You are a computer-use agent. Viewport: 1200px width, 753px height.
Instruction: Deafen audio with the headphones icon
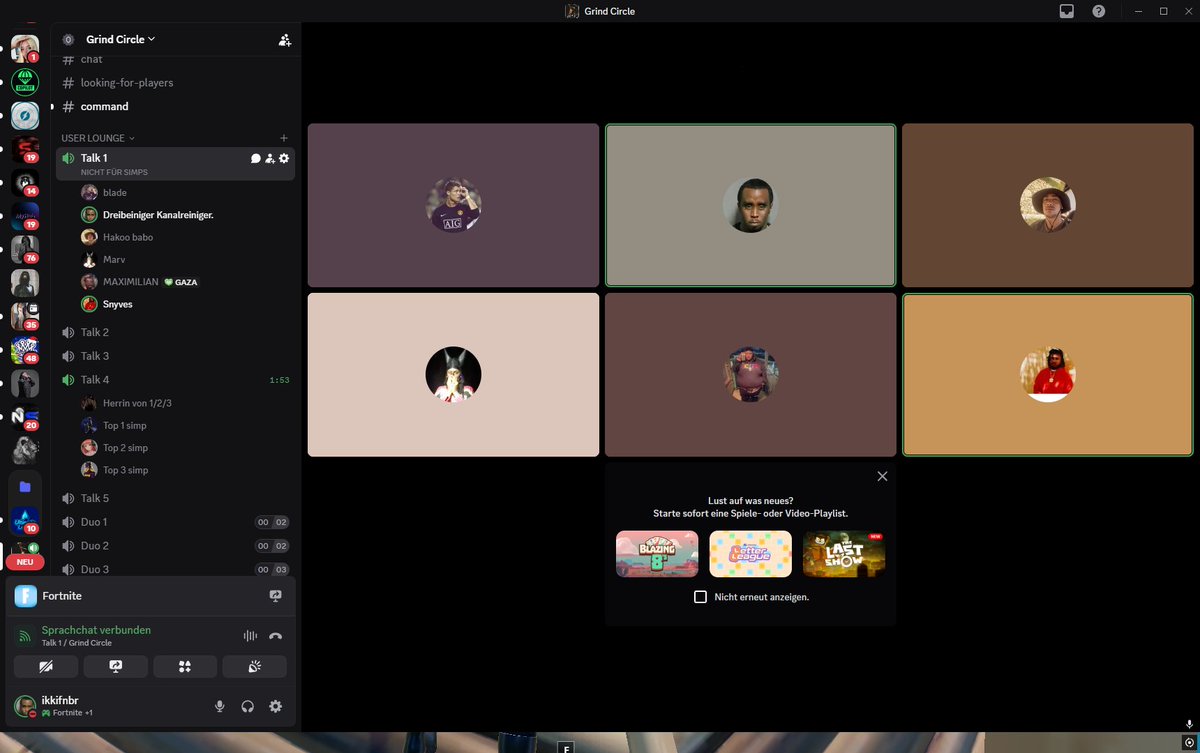[x=248, y=706]
